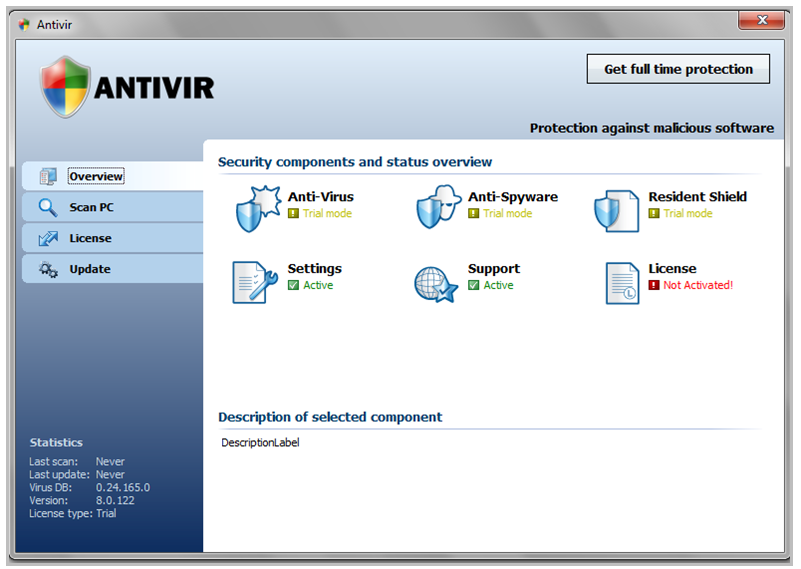Click 'Description of selected component' heading

[x=331, y=417]
